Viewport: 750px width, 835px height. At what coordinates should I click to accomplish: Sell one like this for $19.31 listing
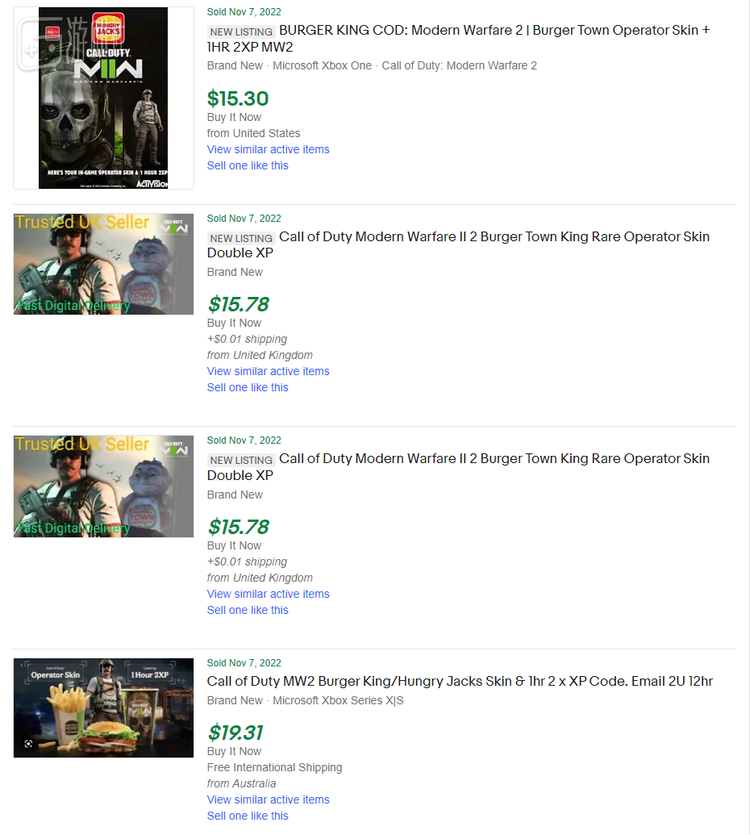coord(248,816)
